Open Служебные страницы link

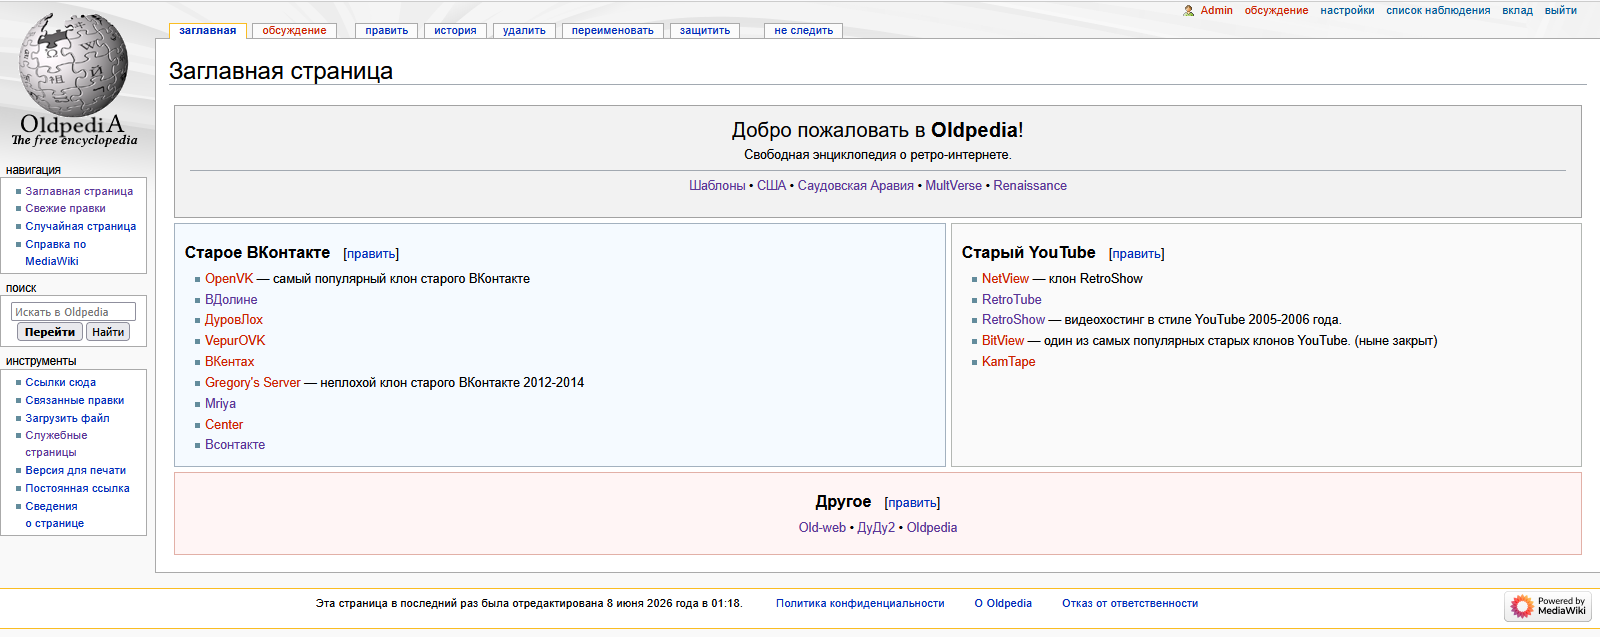coord(56,444)
